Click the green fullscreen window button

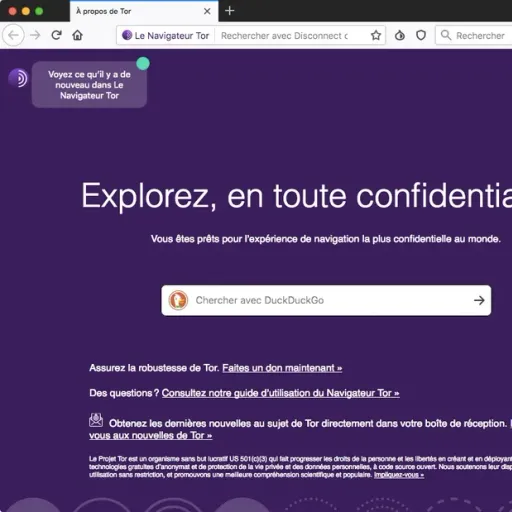pos(39,11)
